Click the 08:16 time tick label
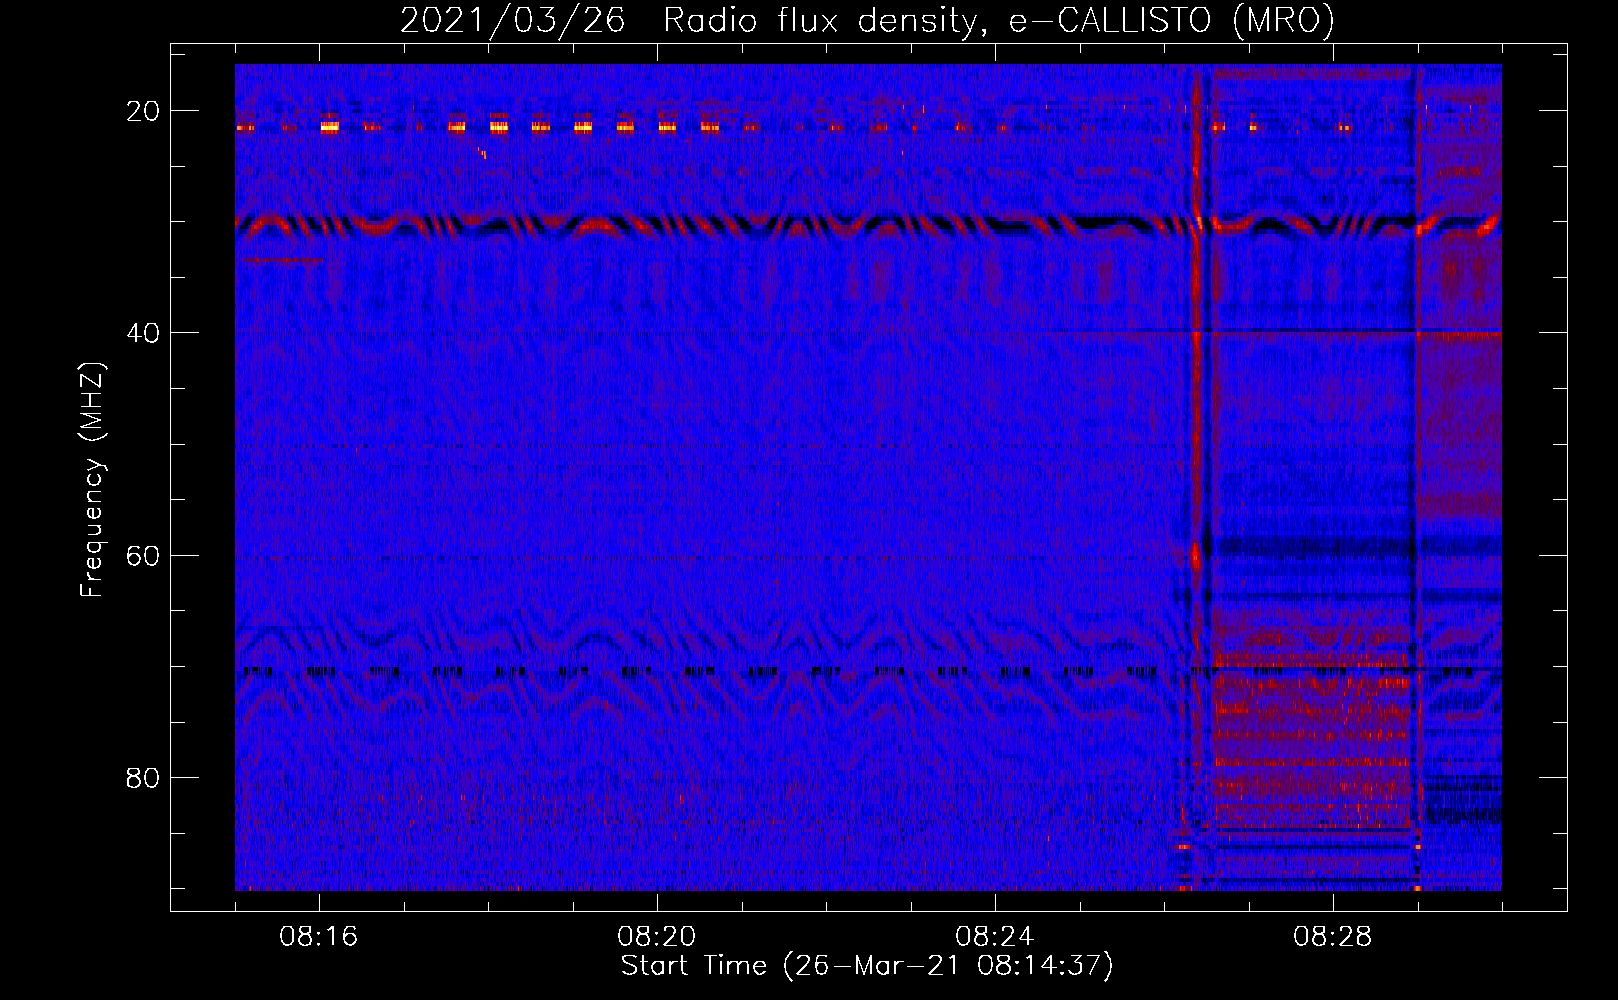 [x=319, y=937]
